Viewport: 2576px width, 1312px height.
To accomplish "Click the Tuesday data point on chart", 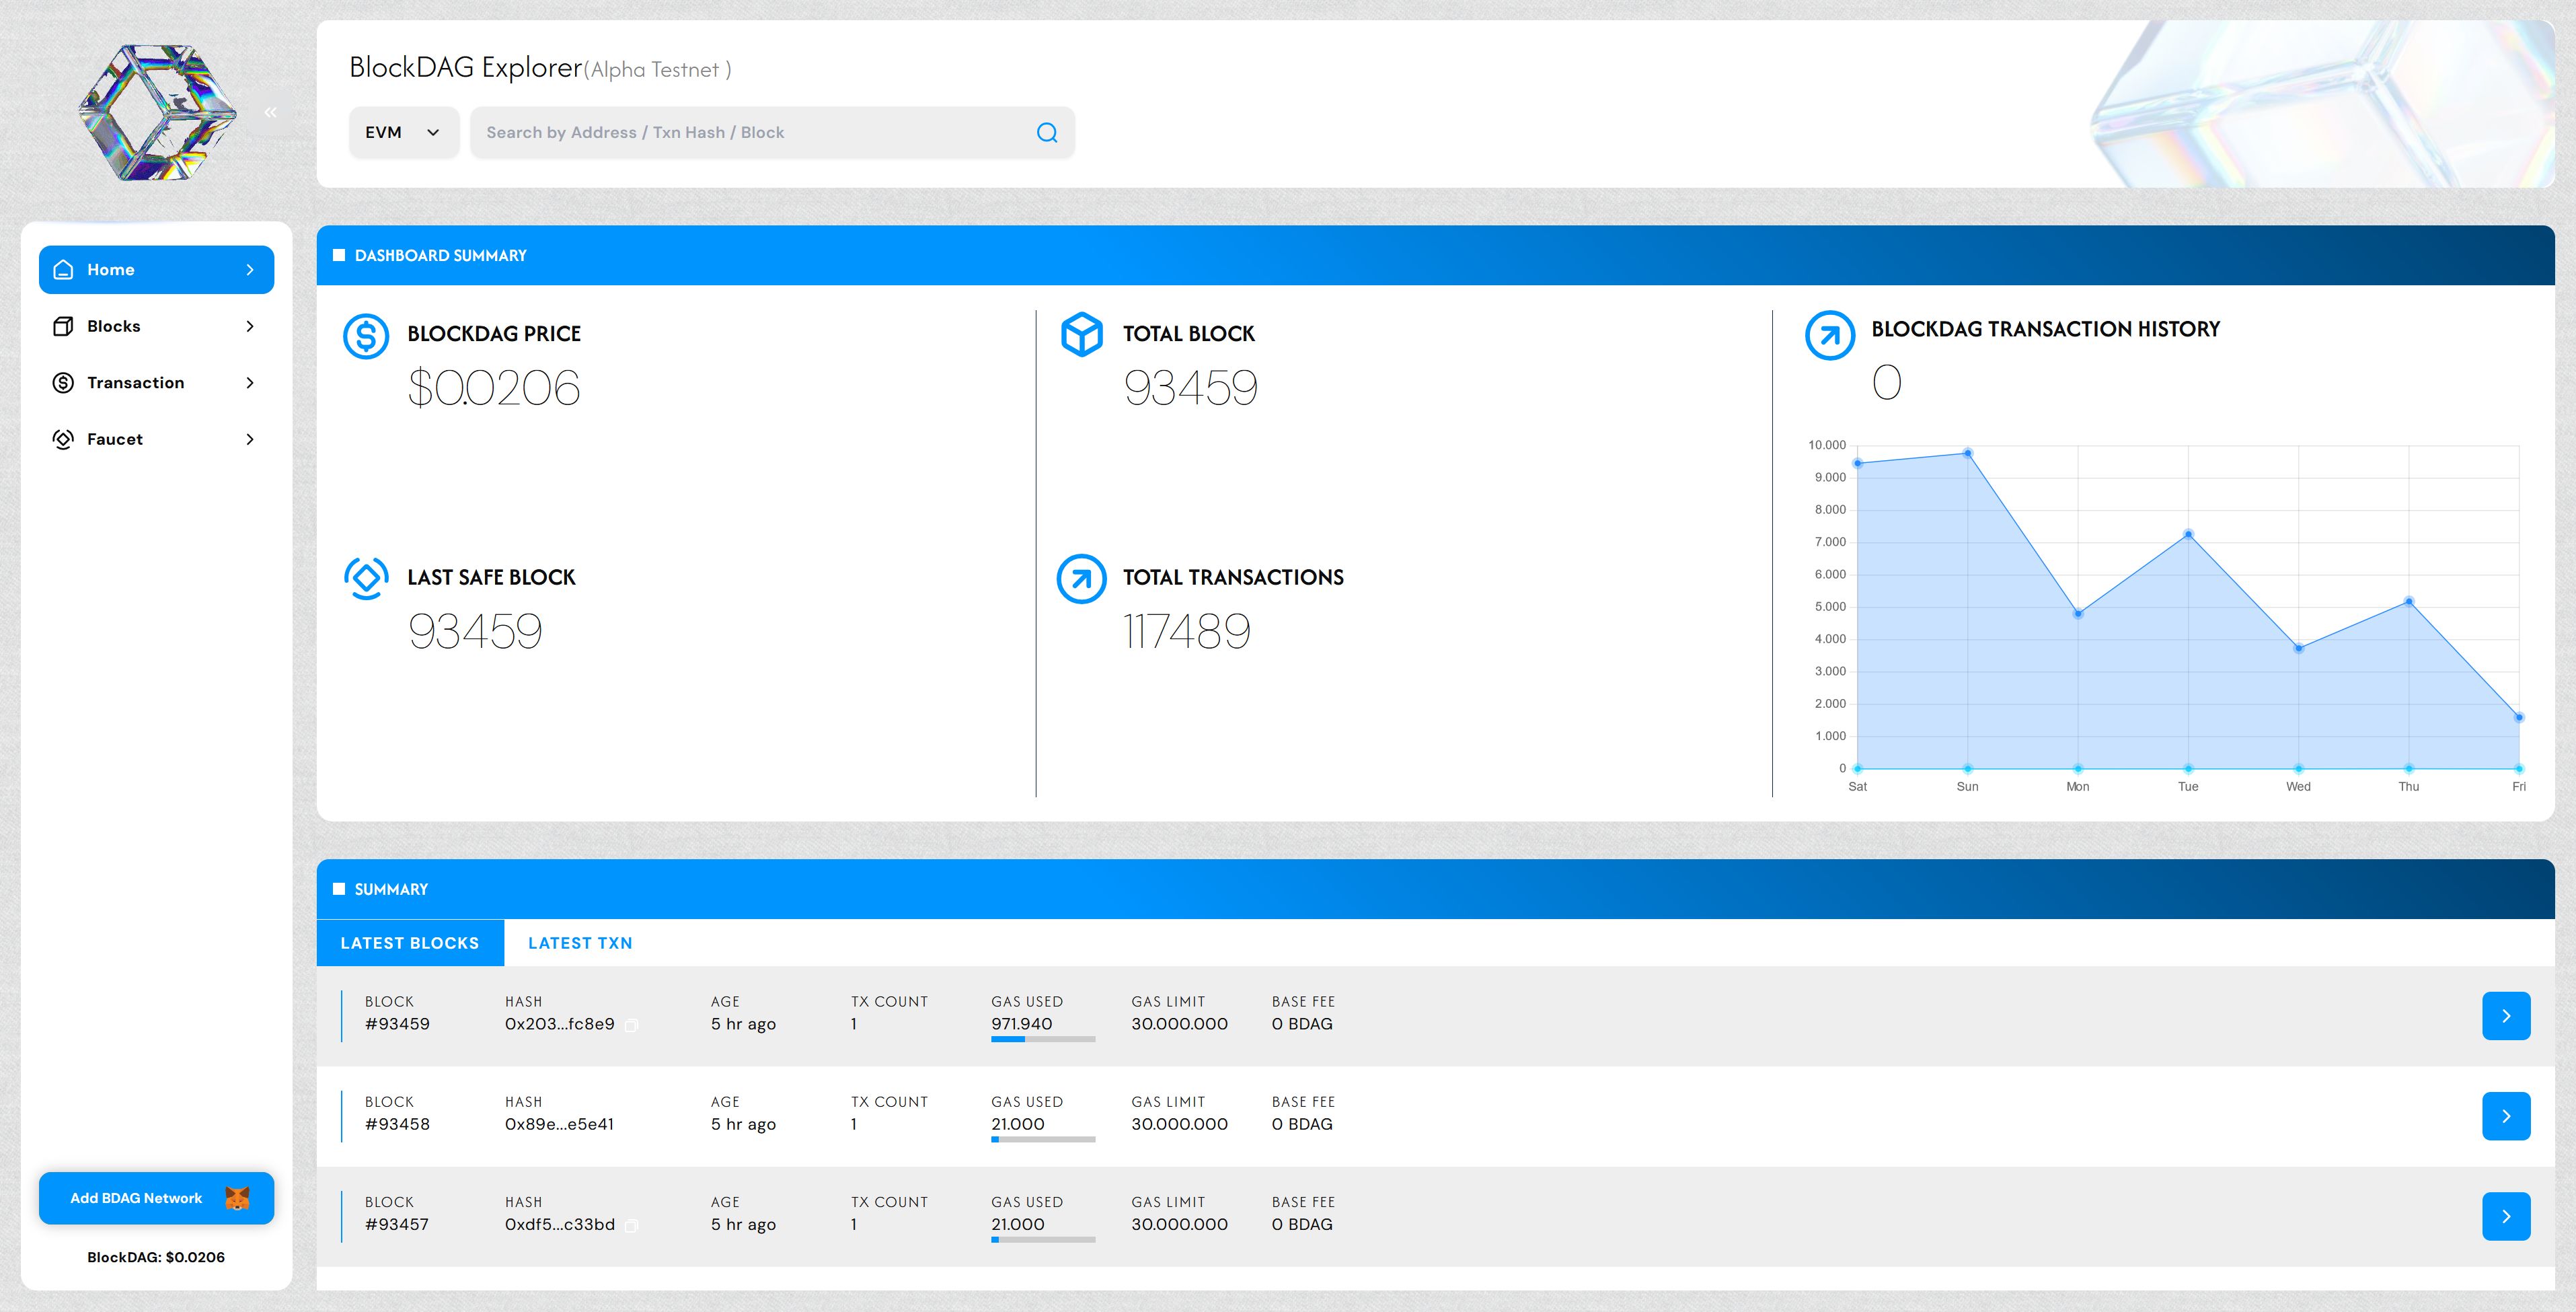I will pos(2189,535).
